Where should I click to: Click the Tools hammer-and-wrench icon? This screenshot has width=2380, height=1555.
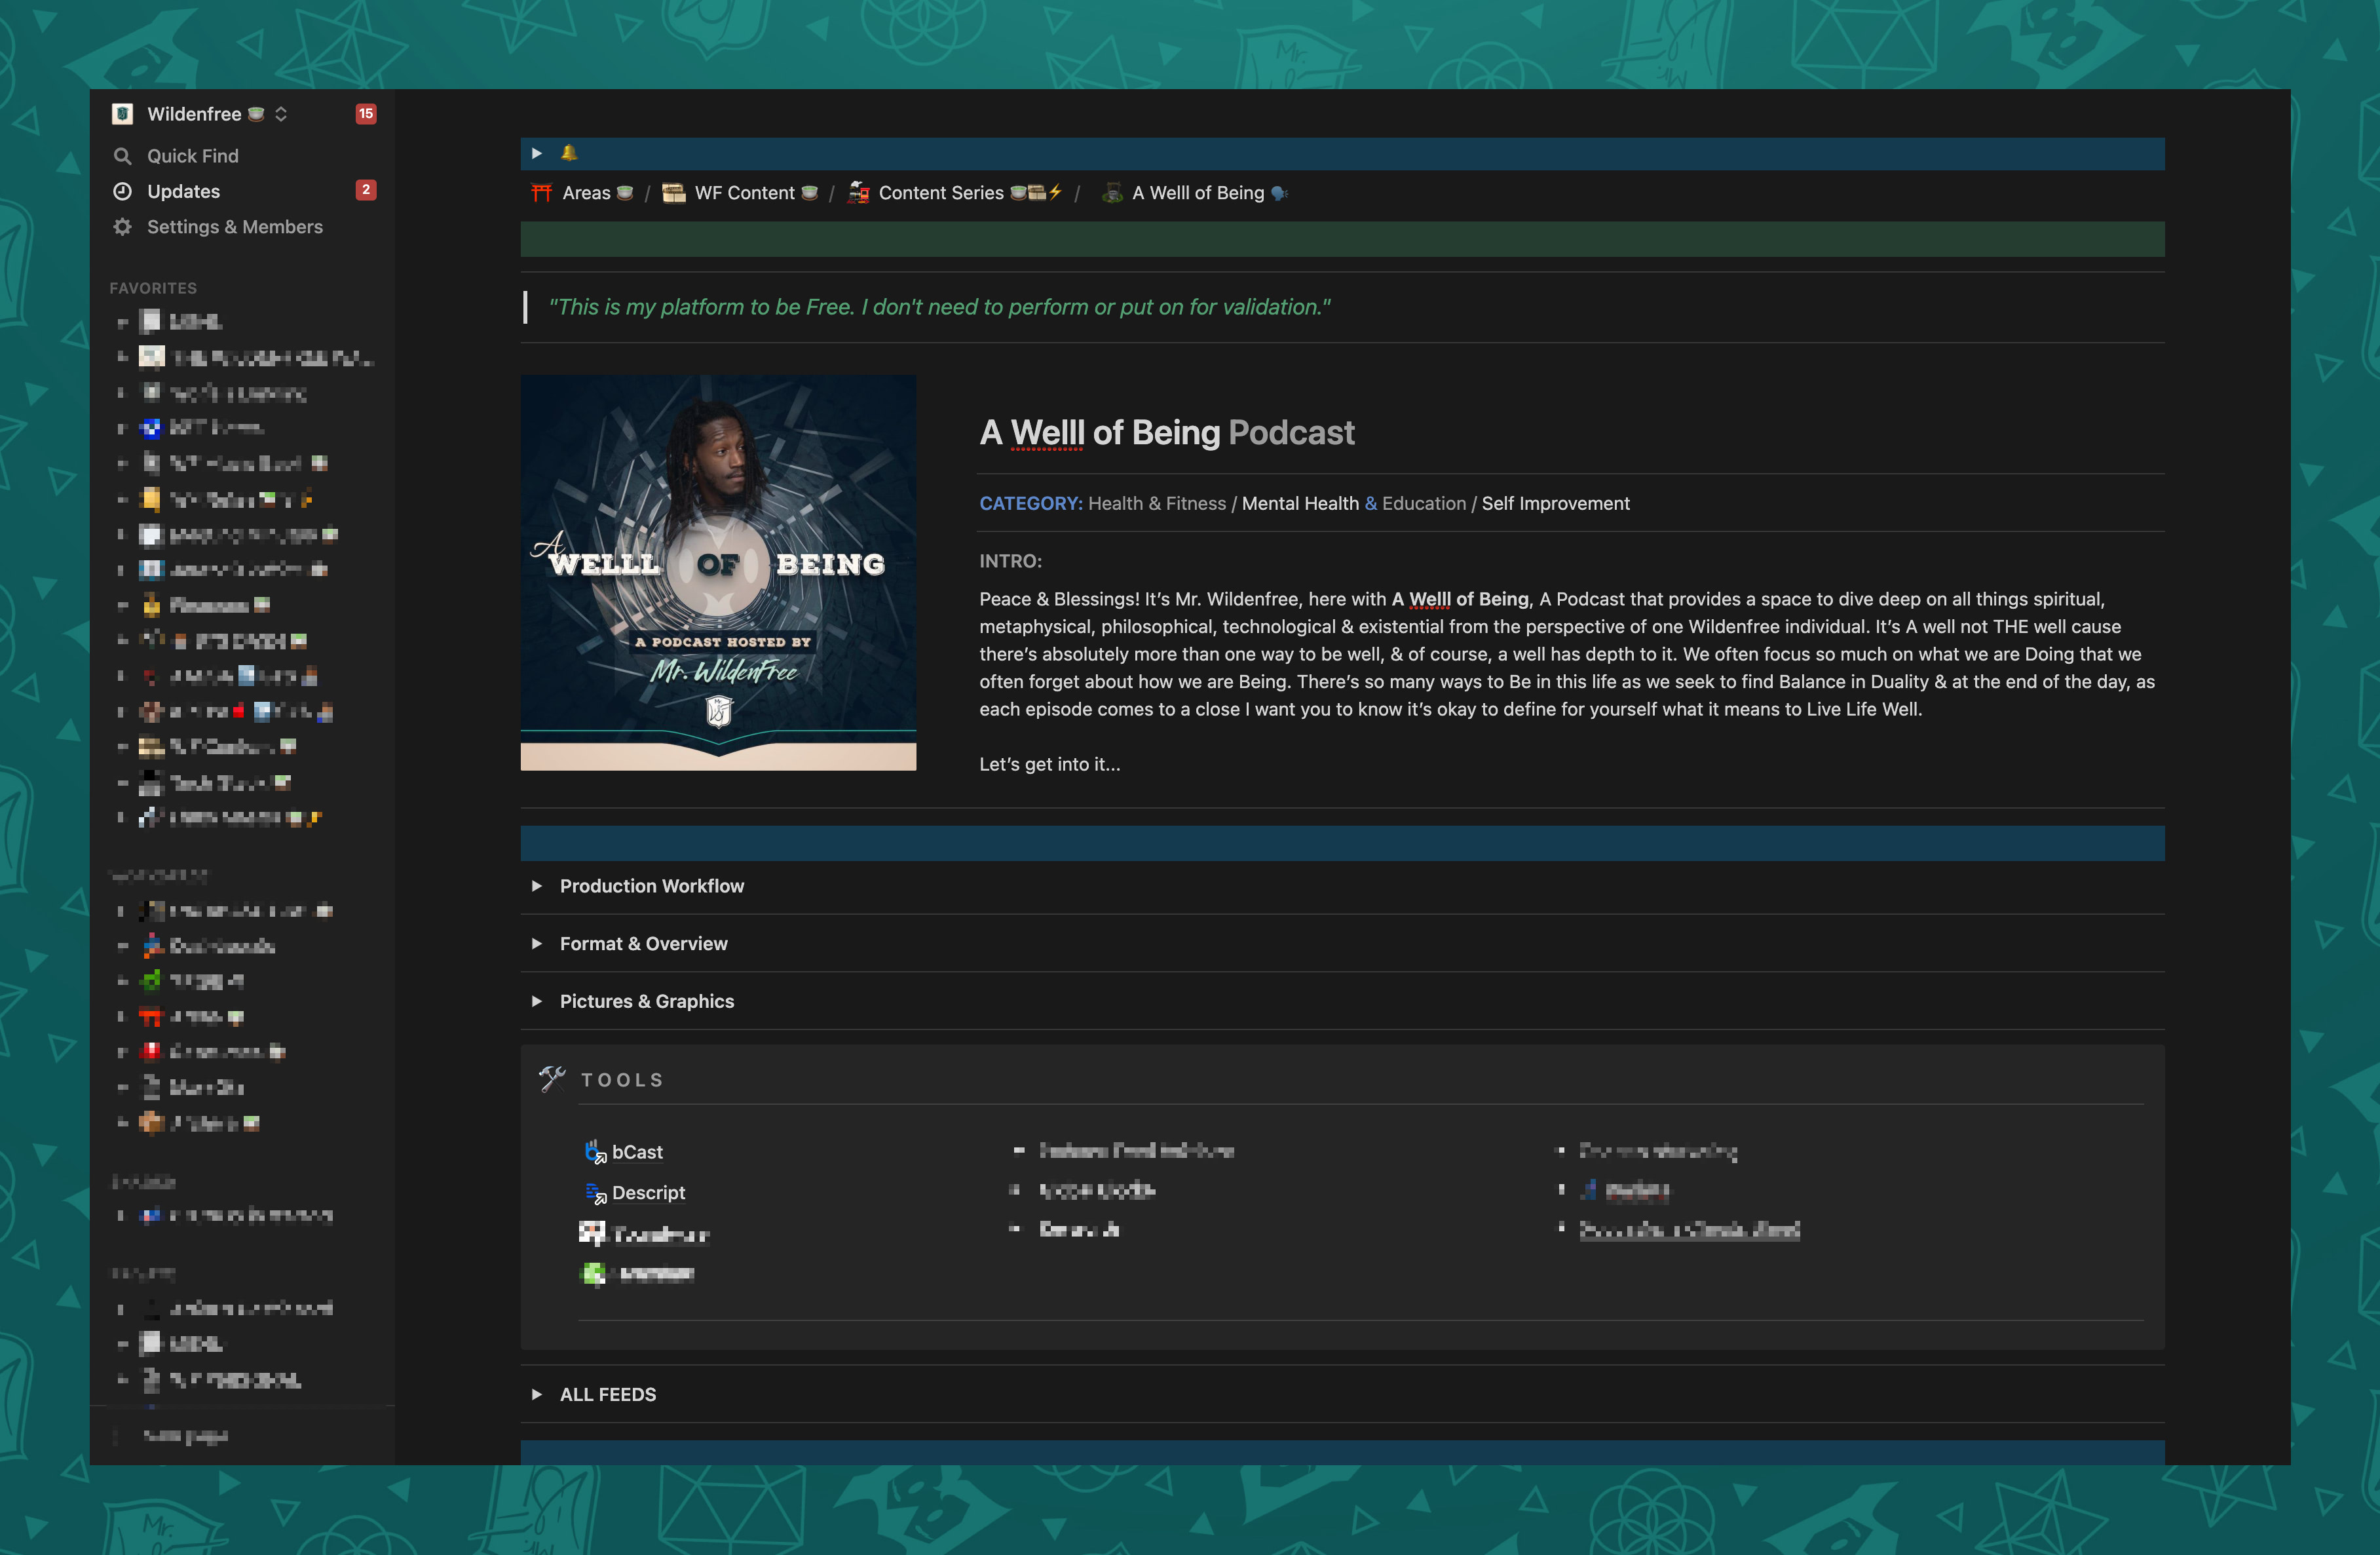point(552,1079)
